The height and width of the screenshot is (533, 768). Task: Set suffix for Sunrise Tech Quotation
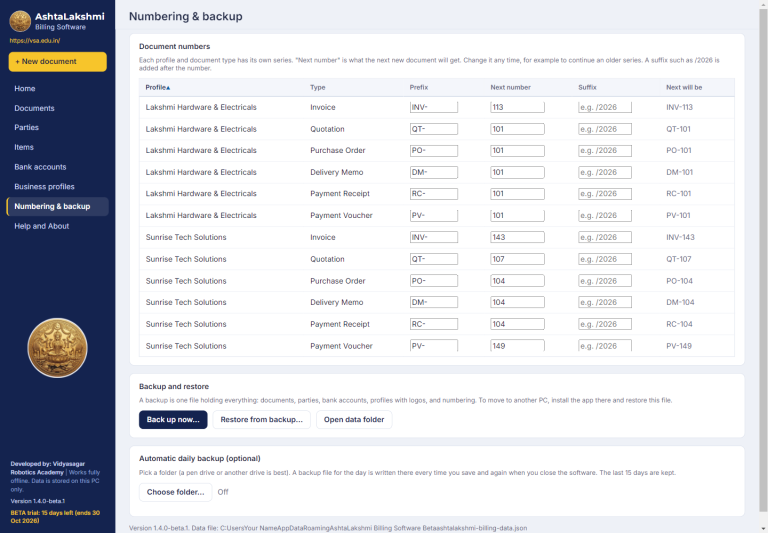coord(605,259)
